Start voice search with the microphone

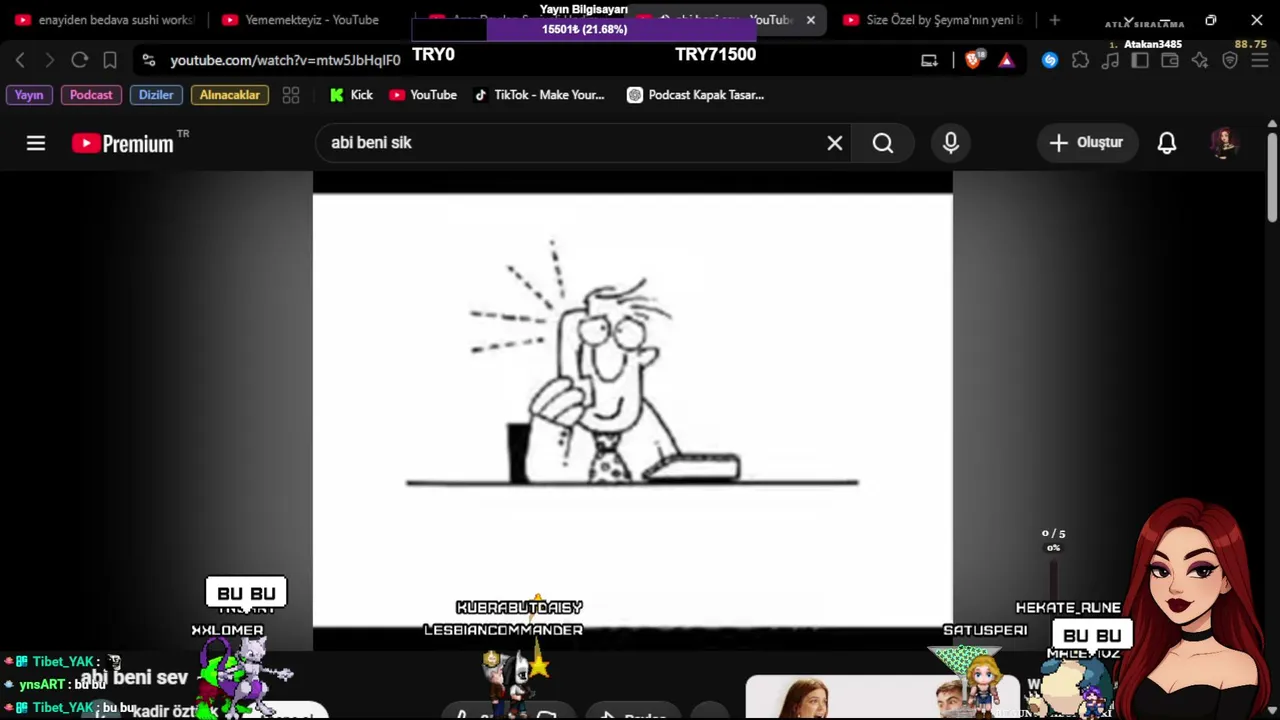951,143
